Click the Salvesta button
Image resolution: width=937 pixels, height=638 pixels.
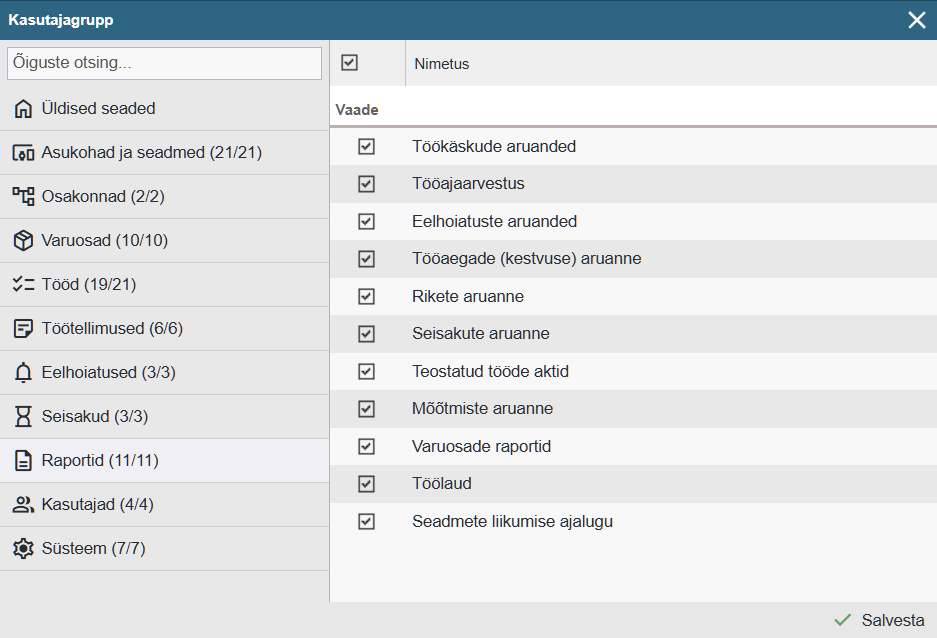point(880,620)
